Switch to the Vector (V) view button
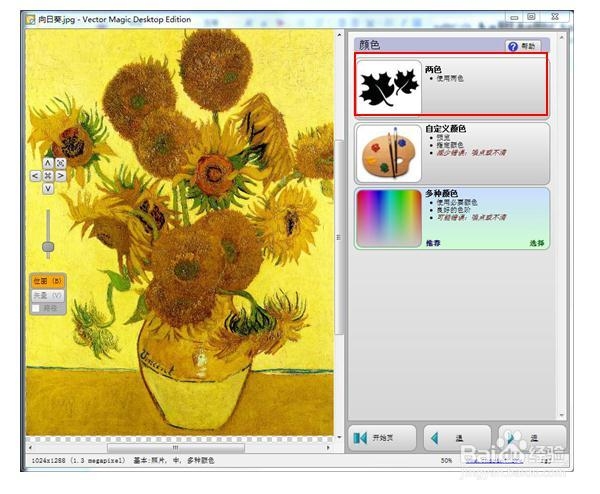This screenshot has width=600, height=494. tap(47, 295)
